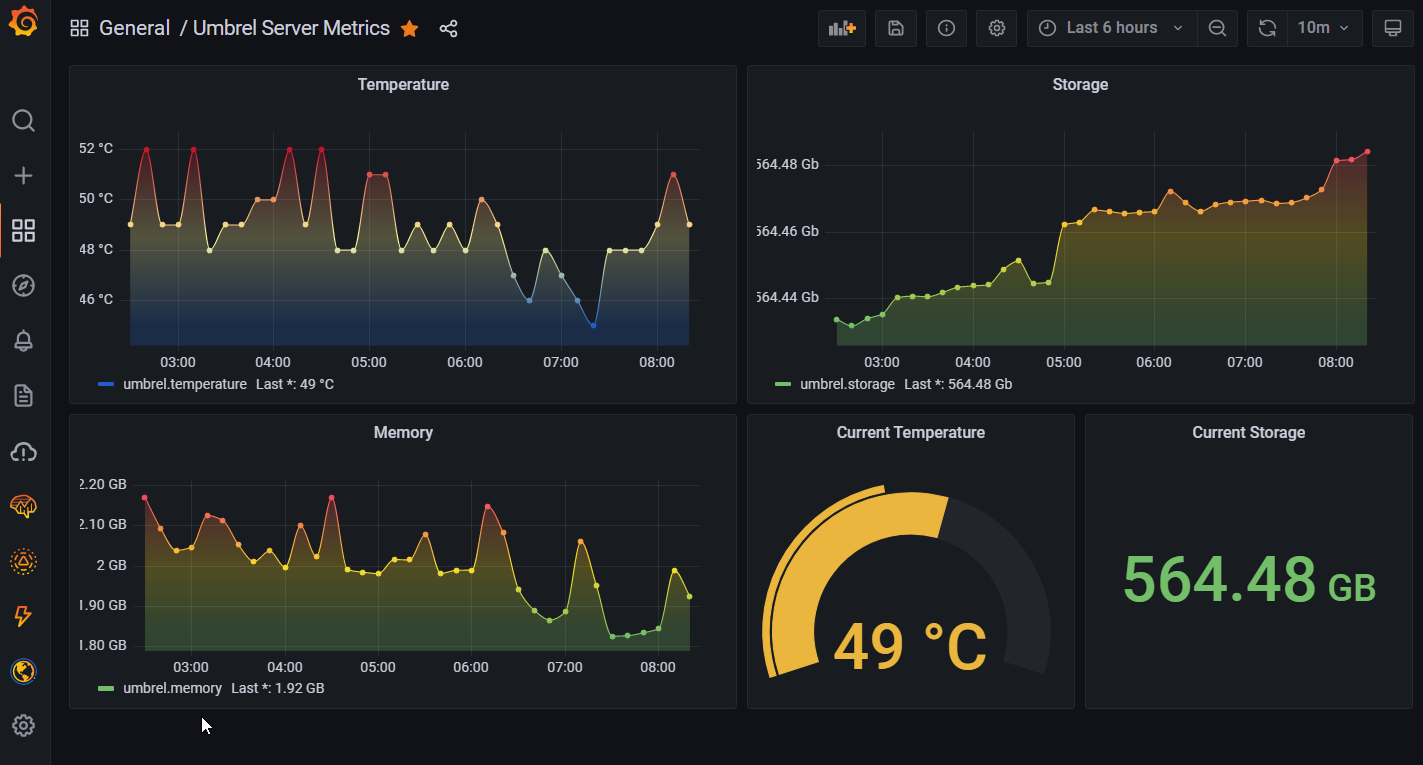Open the Configuration gear in sidebar
This screenshot has width=1423, height=765.
(24, 726)
